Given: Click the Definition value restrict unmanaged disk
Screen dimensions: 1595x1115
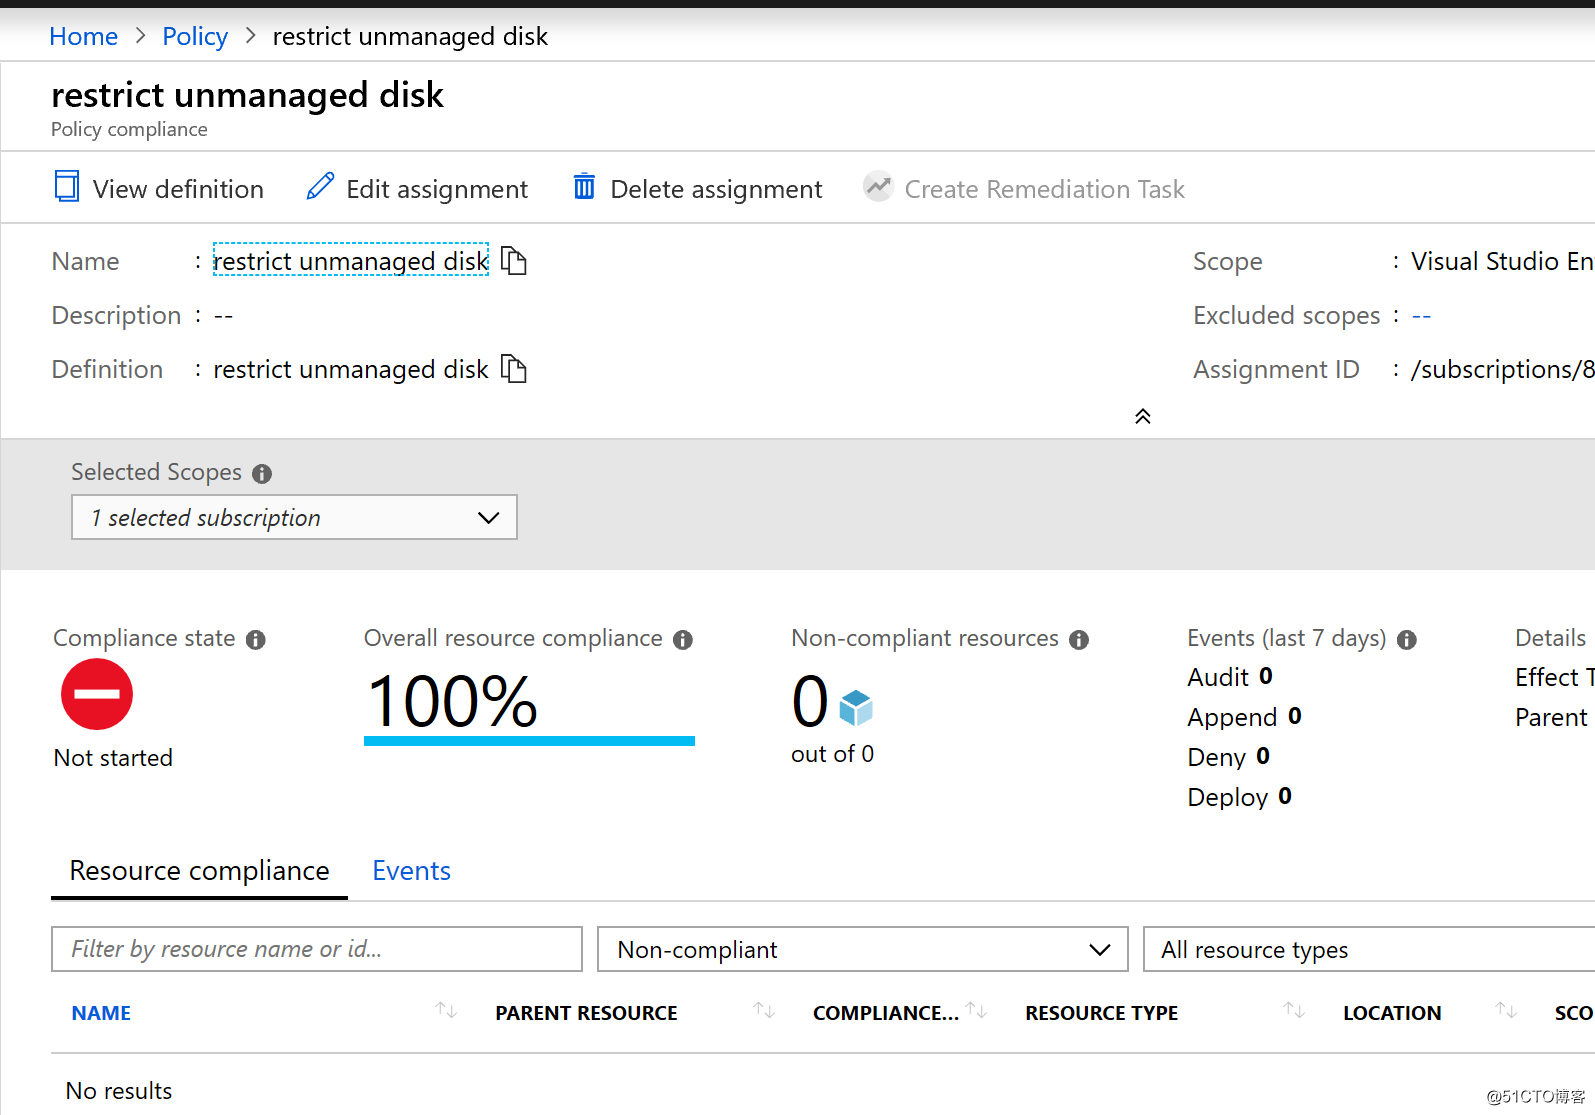Looking at the screenshot, I should click(351, 369).
